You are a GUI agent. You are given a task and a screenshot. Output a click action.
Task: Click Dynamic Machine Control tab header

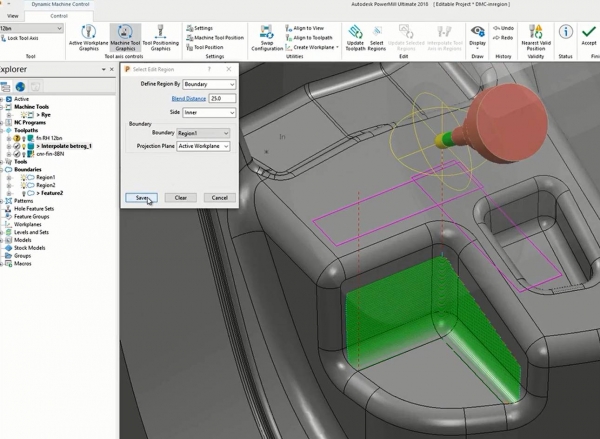[60, 4]
